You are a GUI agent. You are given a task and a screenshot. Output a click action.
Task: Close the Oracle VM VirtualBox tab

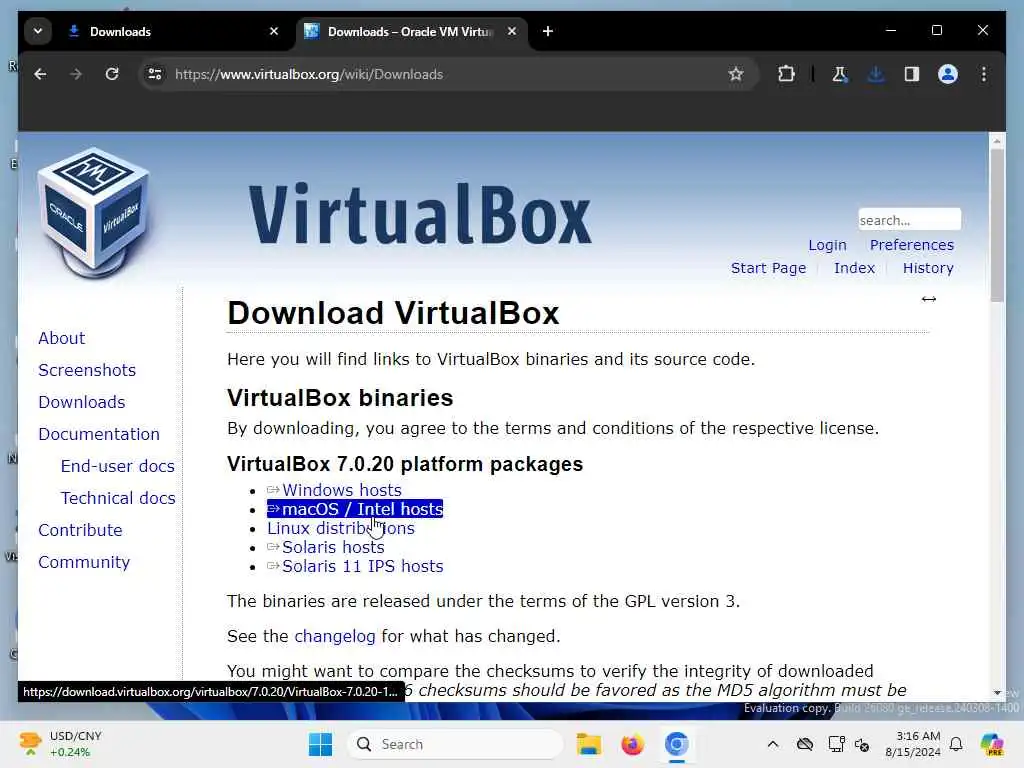[x=512, y=31]
